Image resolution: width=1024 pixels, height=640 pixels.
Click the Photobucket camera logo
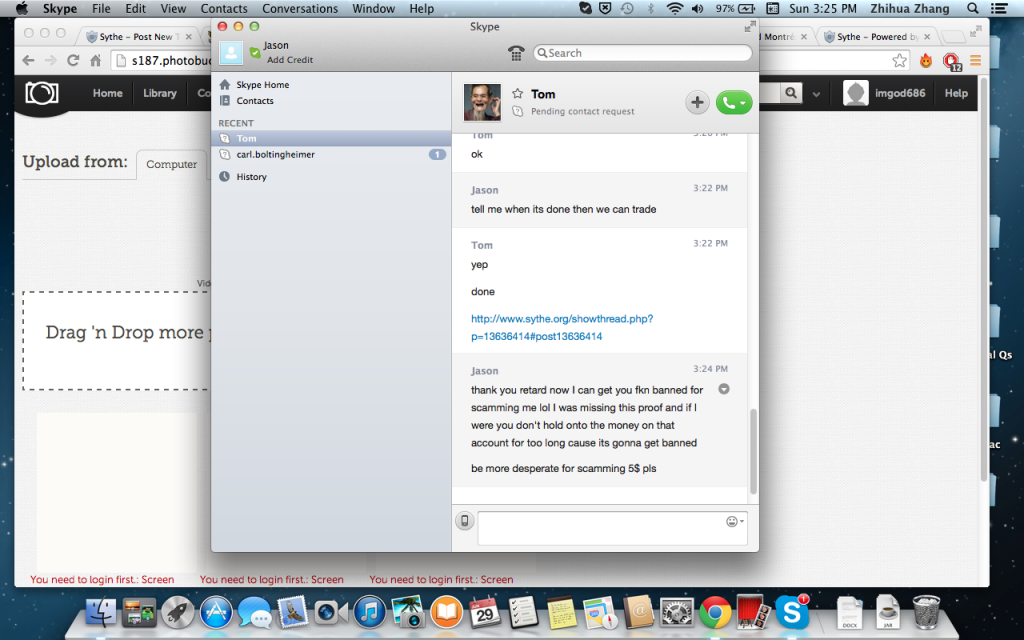click(42, 93)
